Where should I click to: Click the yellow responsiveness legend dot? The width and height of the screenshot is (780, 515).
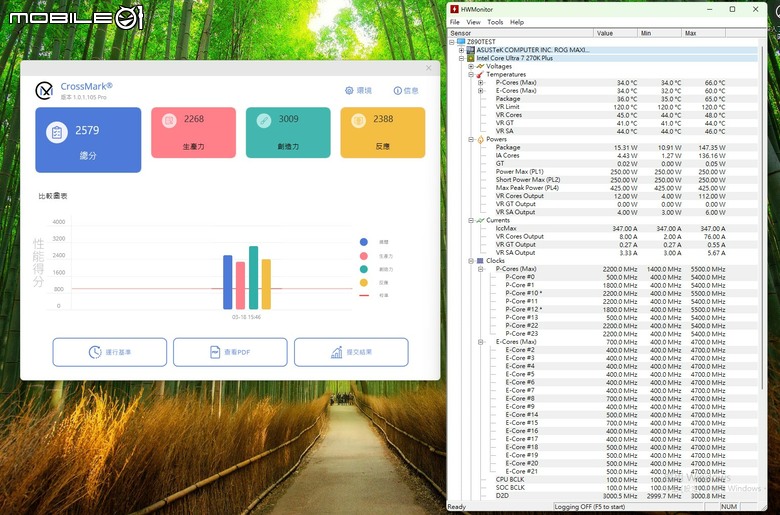pos(364,283)
